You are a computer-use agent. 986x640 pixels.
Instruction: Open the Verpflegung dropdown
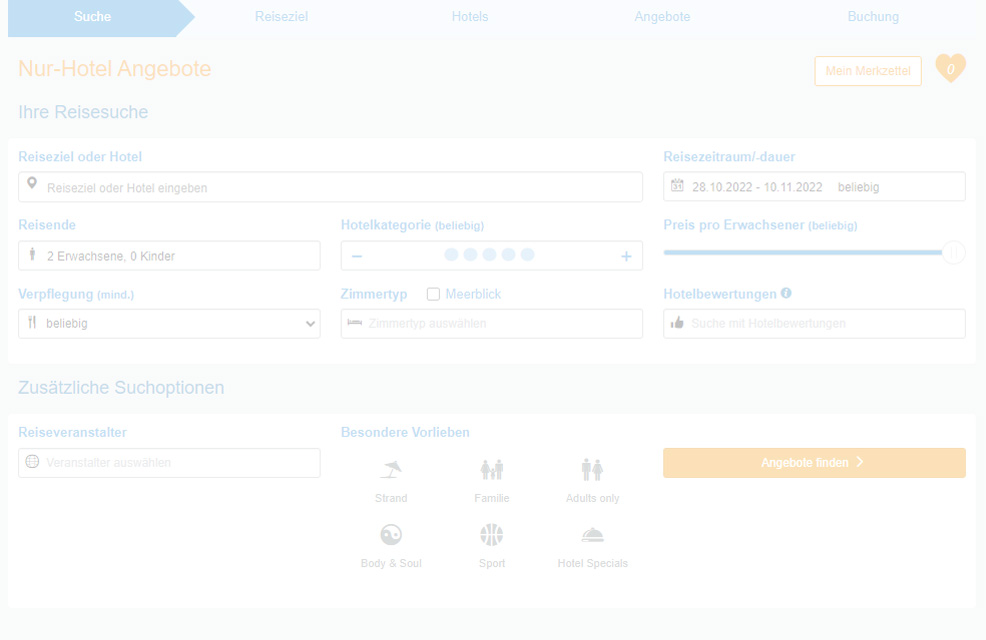[169, 324]
